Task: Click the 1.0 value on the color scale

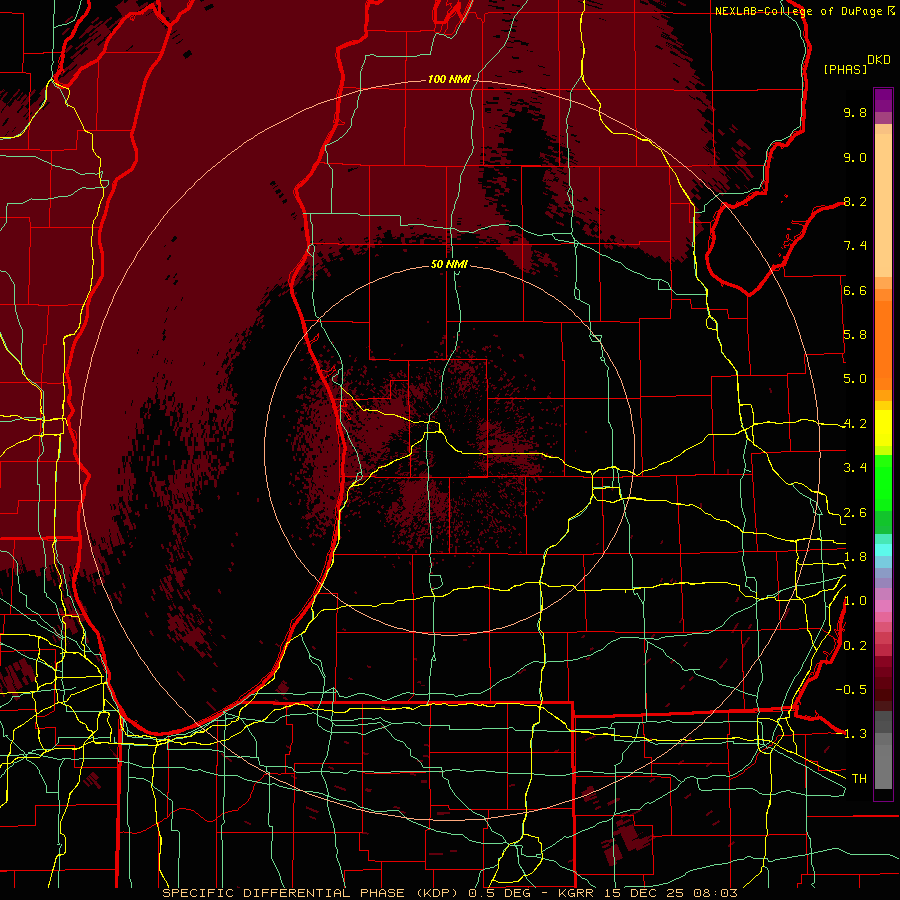Action: [855, 601]
